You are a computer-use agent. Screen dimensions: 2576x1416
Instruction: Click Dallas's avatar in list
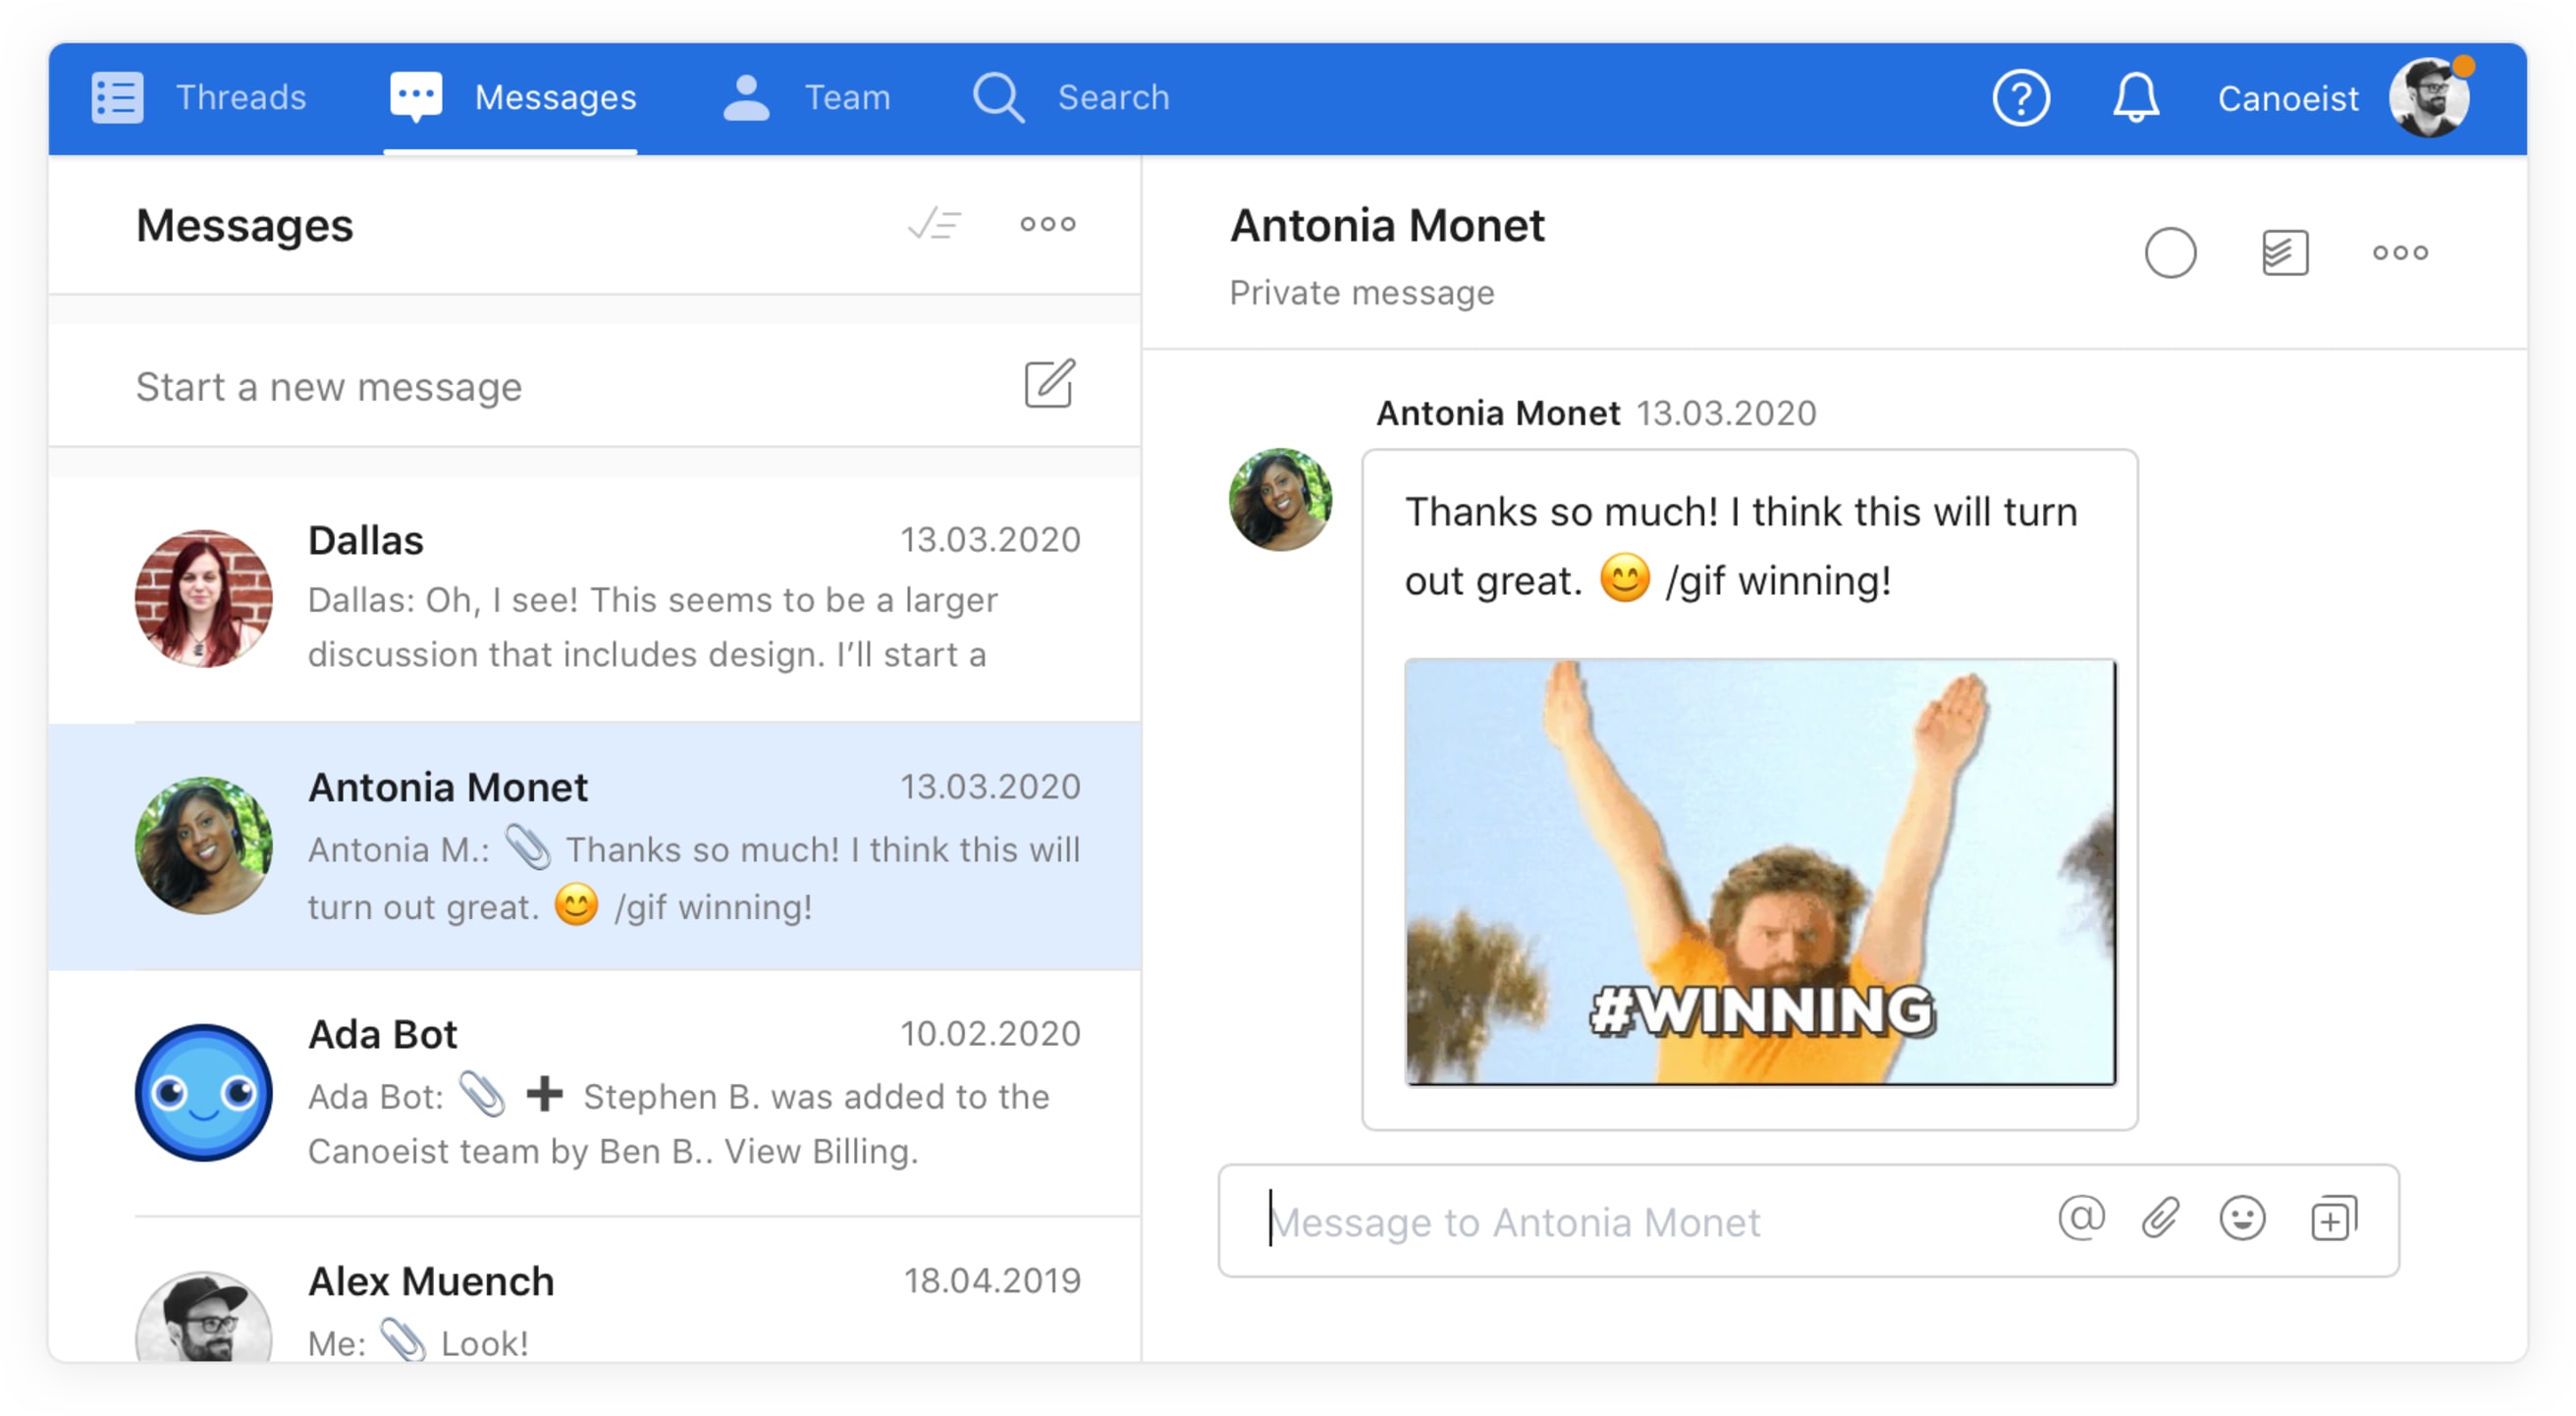click(204, 598)
